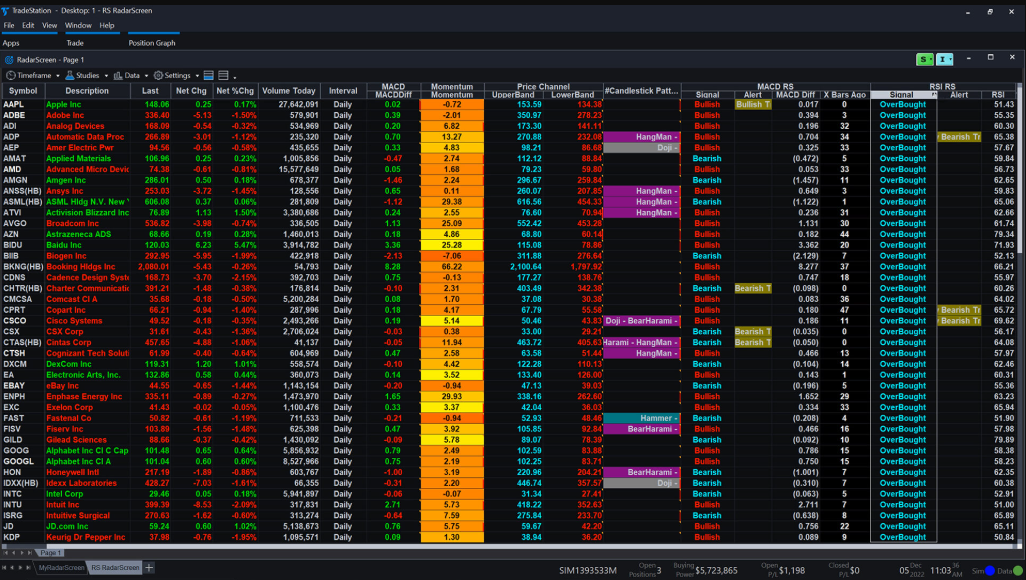Open the Window menu
1026x580 pixels.
click(78, 25)
